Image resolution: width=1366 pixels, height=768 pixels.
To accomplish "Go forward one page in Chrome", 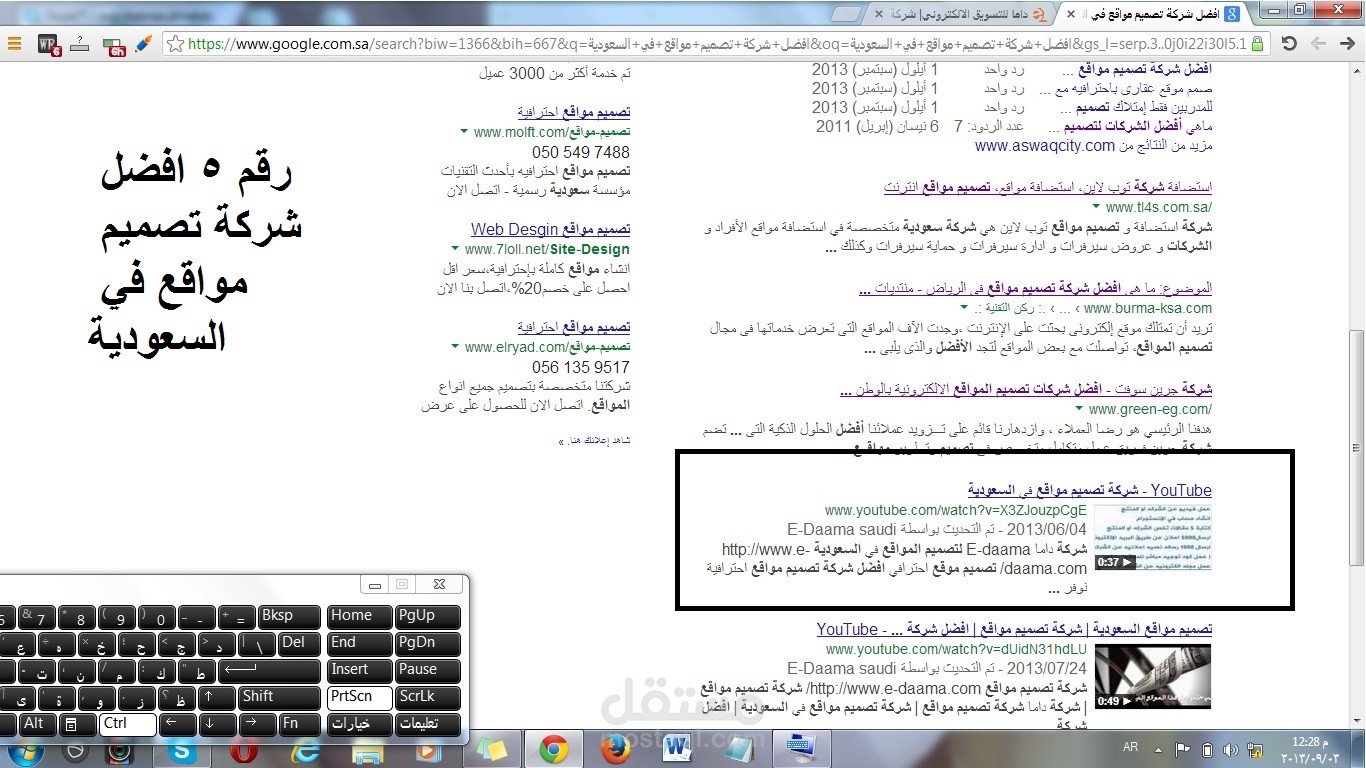I will point(1320,44).
